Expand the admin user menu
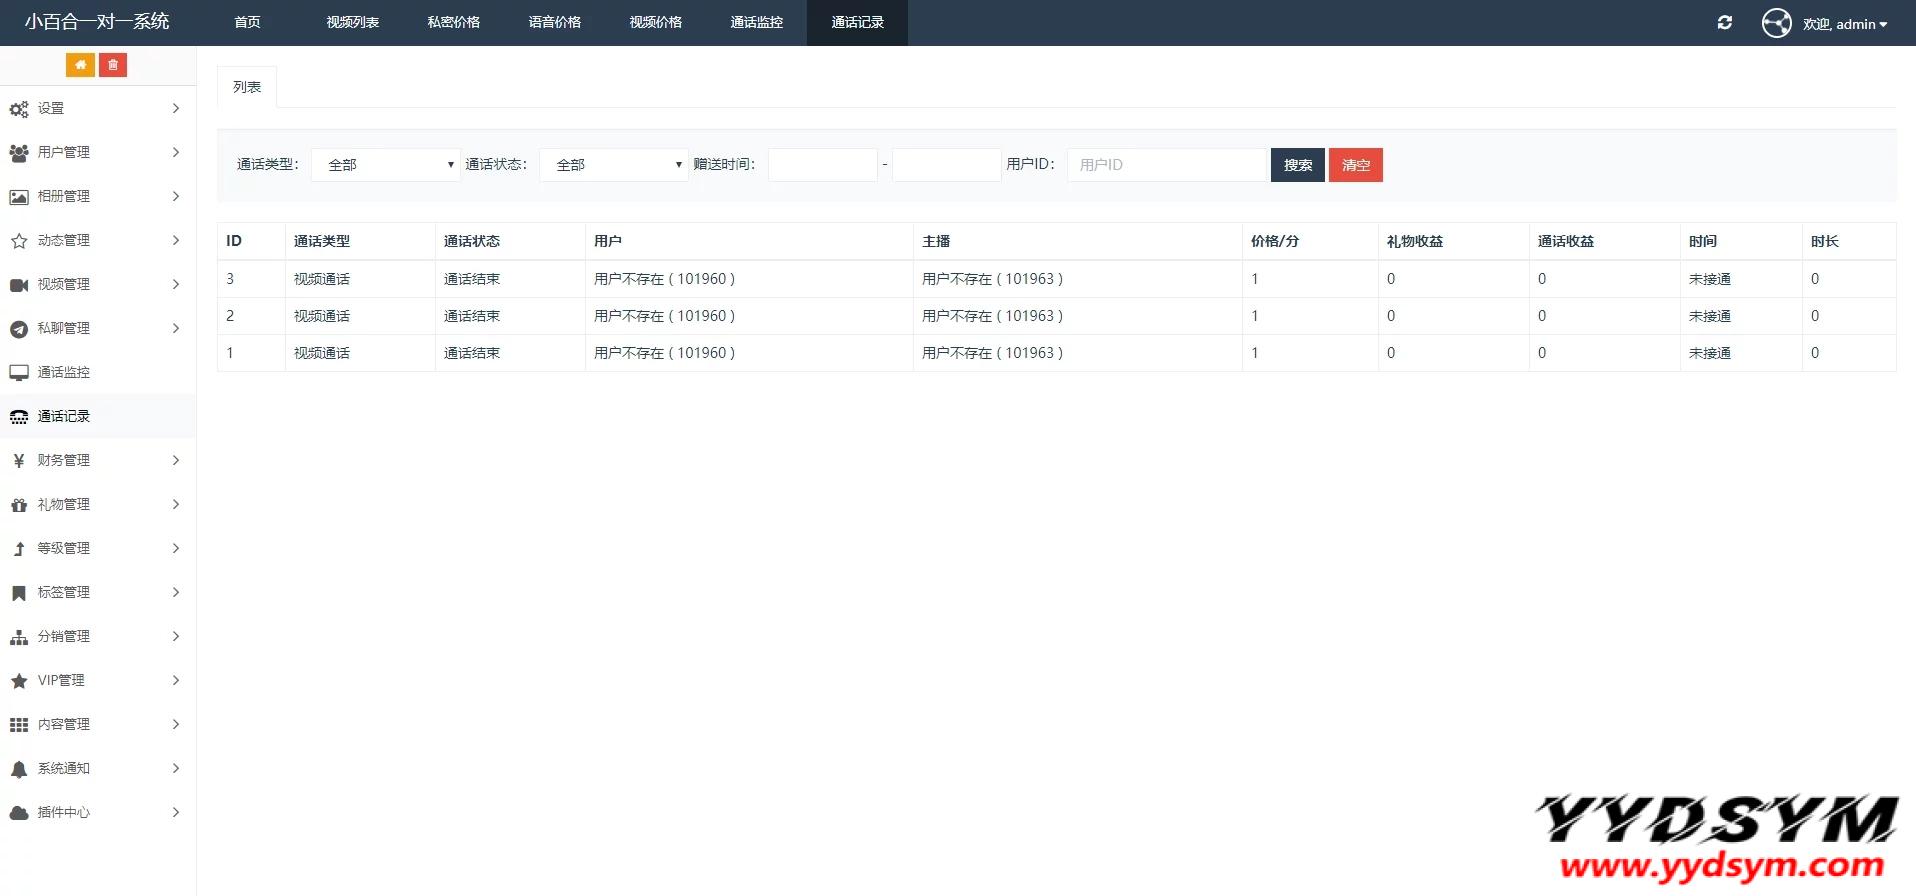The image size is (1916, 896). 1845,24
